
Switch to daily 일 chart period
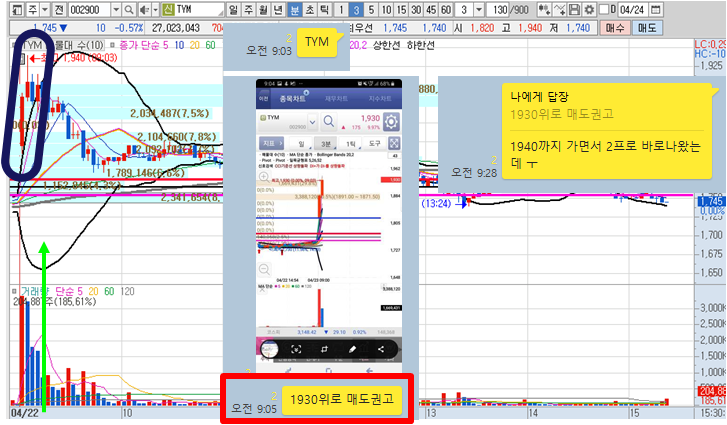coord(233,9)
